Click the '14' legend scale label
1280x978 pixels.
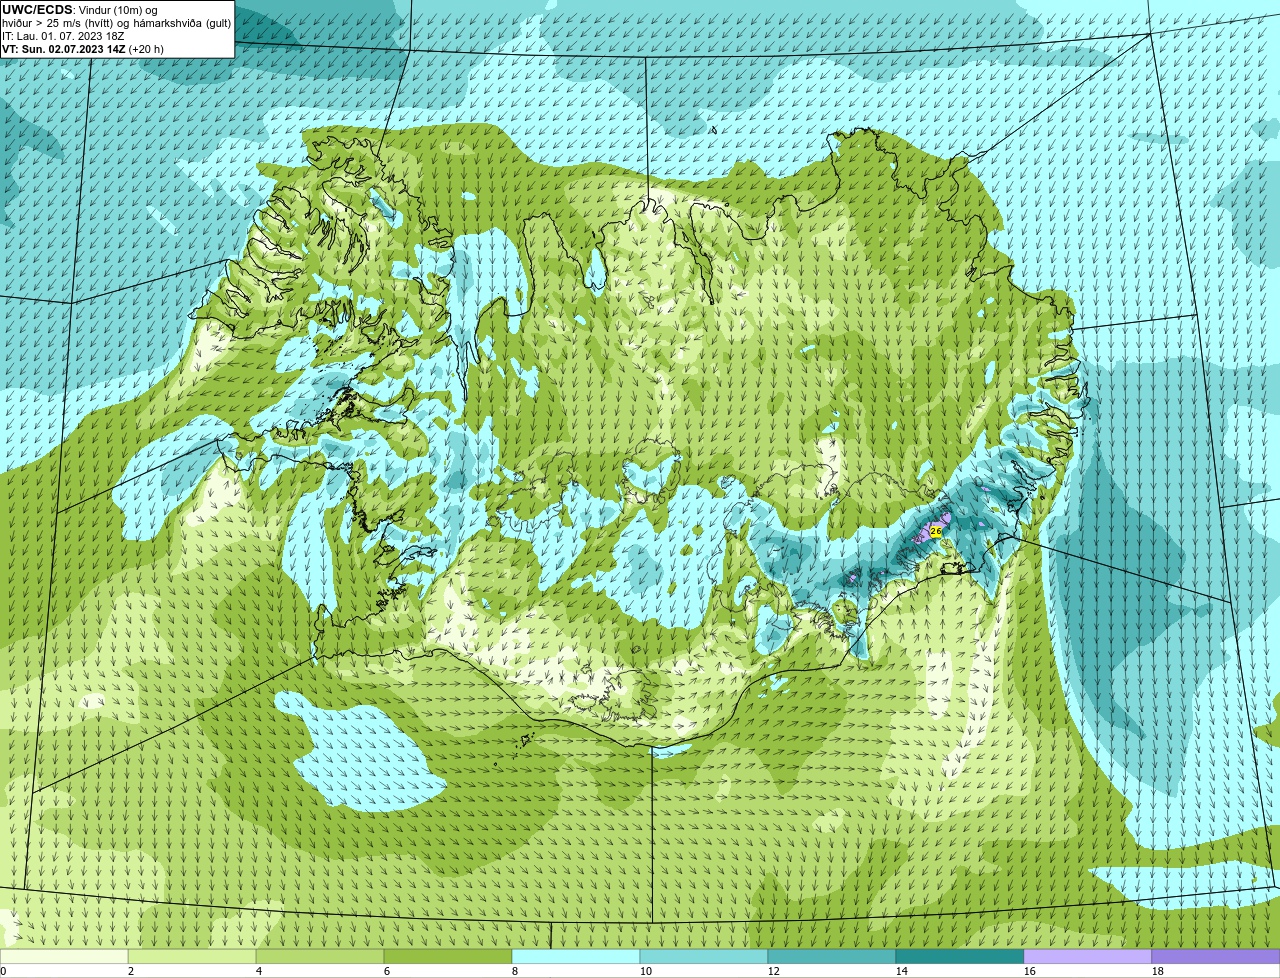[902, 971]
